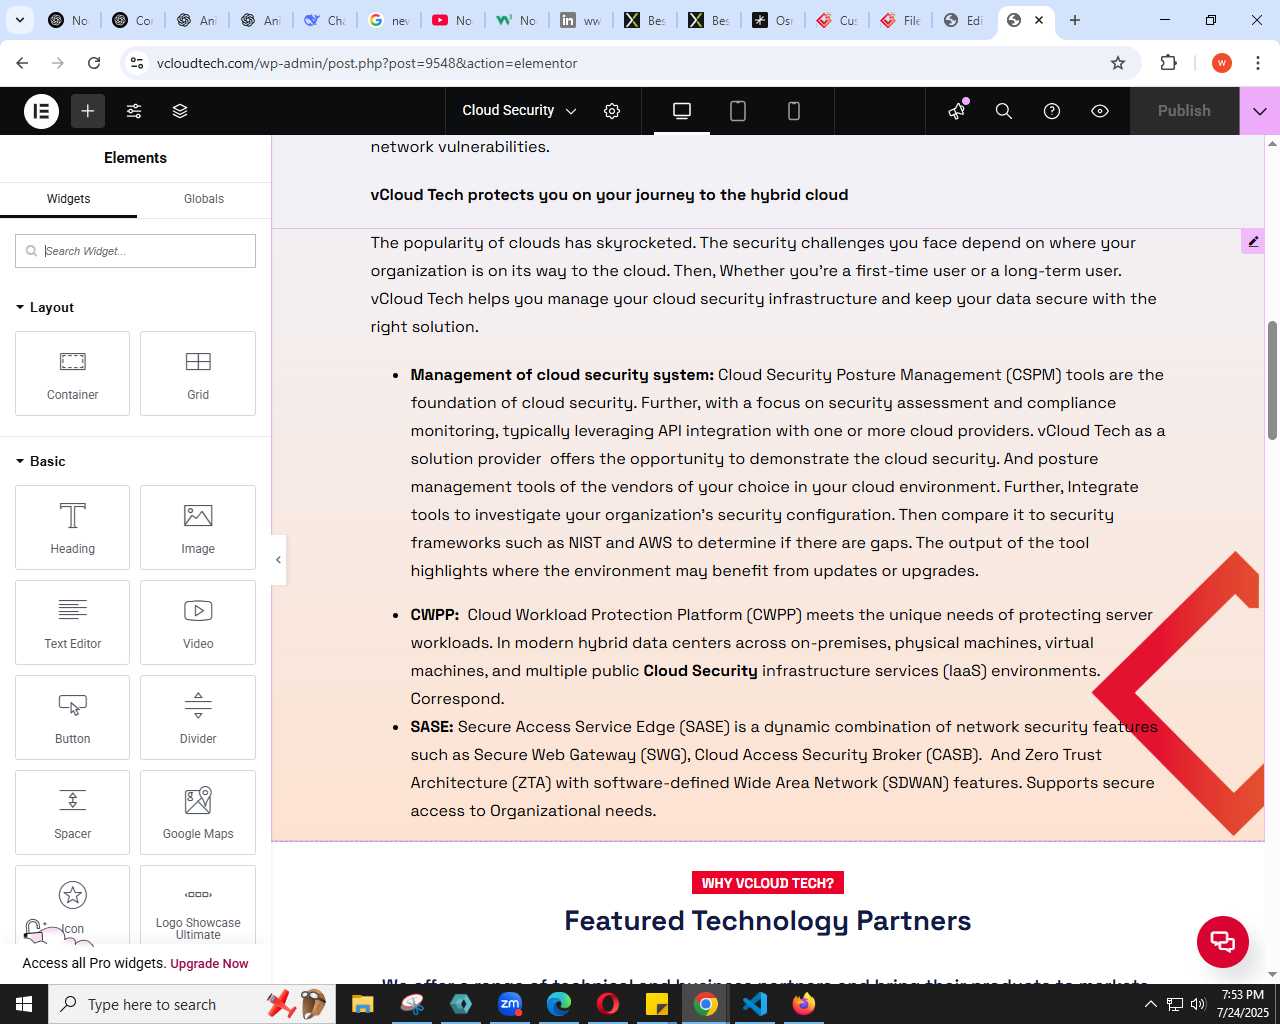Select the Spacer widget
This screenshot has width=1280, height=1024.
point(72,812)
